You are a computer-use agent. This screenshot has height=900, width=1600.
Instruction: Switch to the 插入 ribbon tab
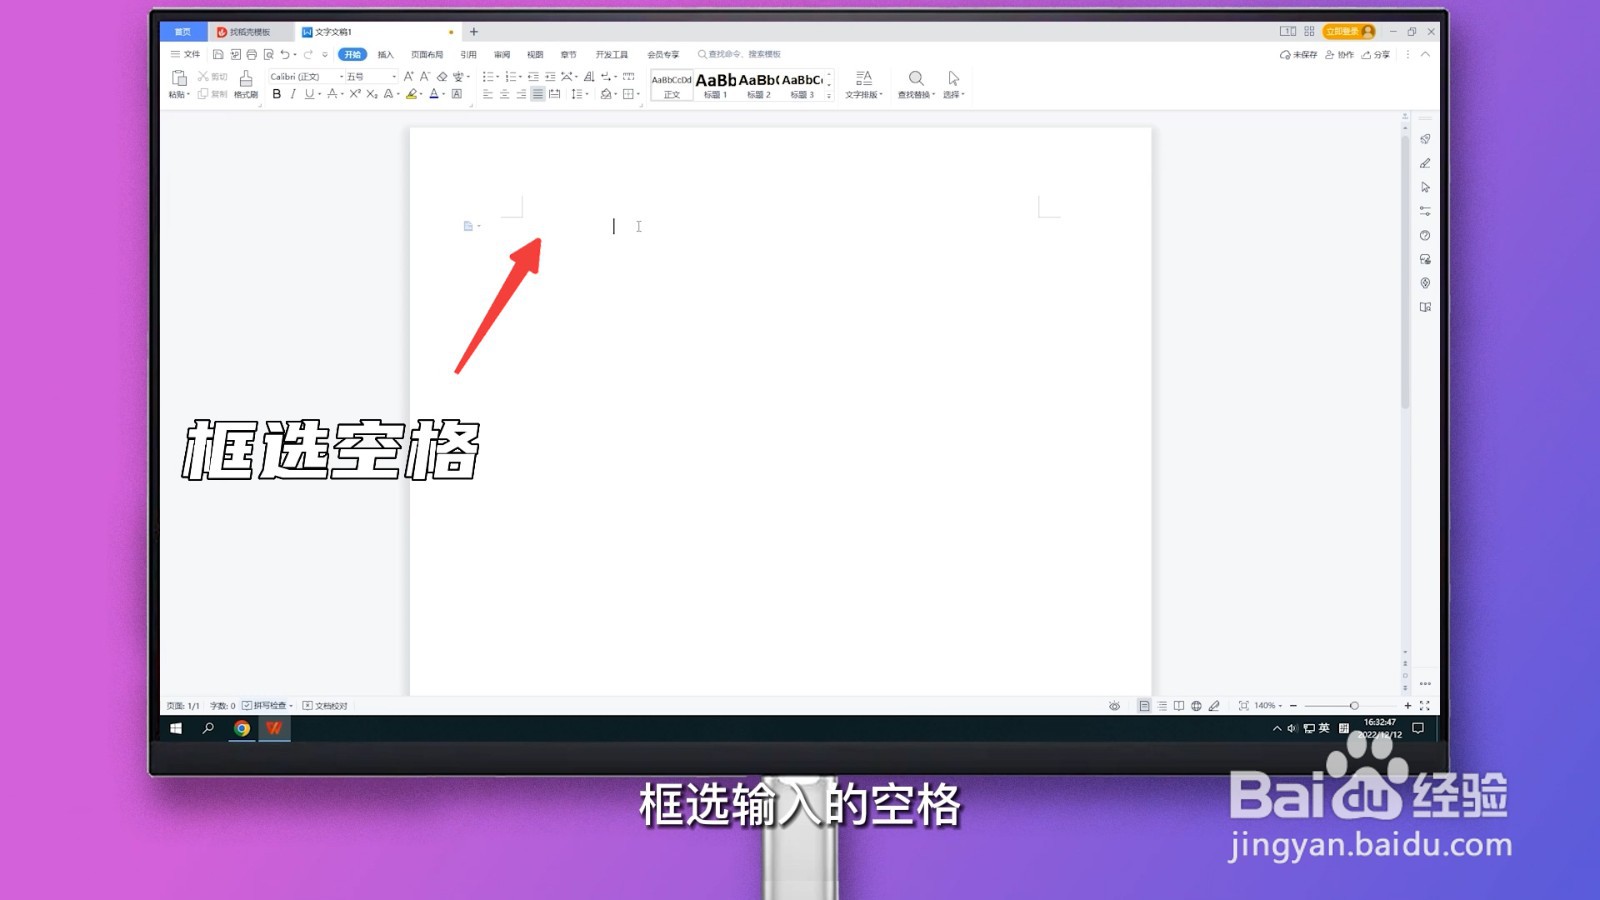point(385,55)
